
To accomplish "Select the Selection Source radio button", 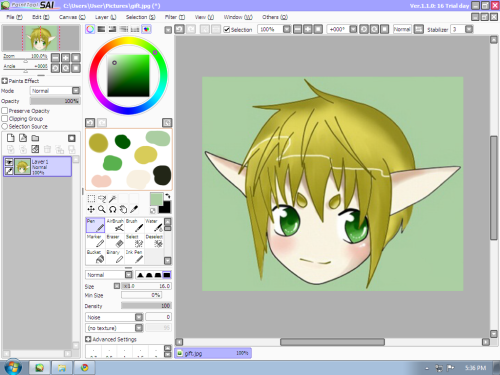I will point(5,126).
